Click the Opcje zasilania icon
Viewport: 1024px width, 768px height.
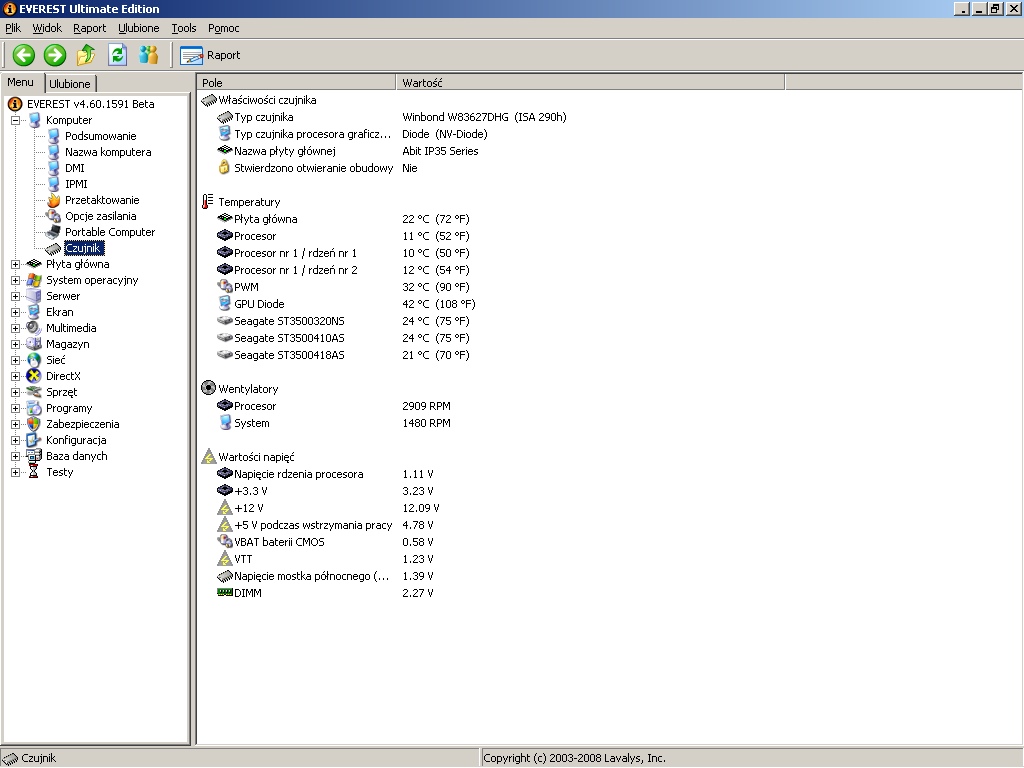pyautogui.click(x=54, y=216)
